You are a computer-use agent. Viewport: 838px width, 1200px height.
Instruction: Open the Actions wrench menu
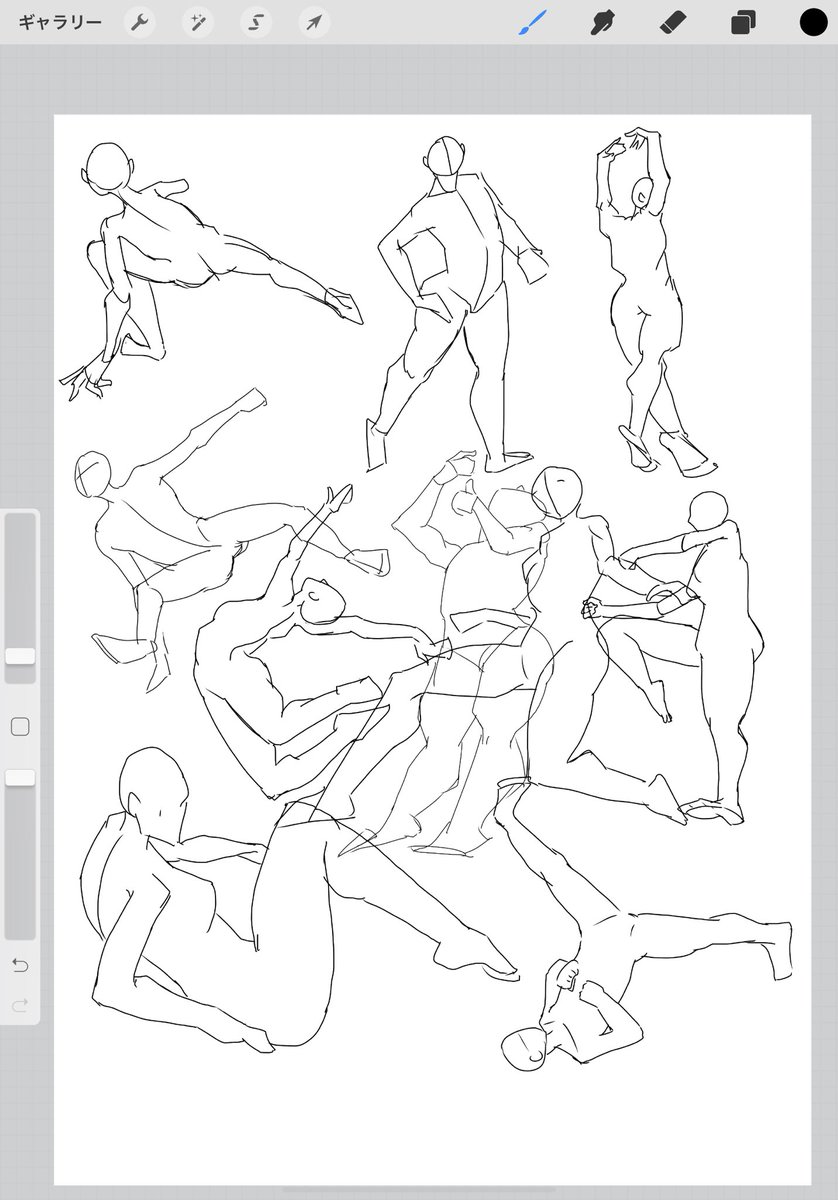click(x=139, y=22)
